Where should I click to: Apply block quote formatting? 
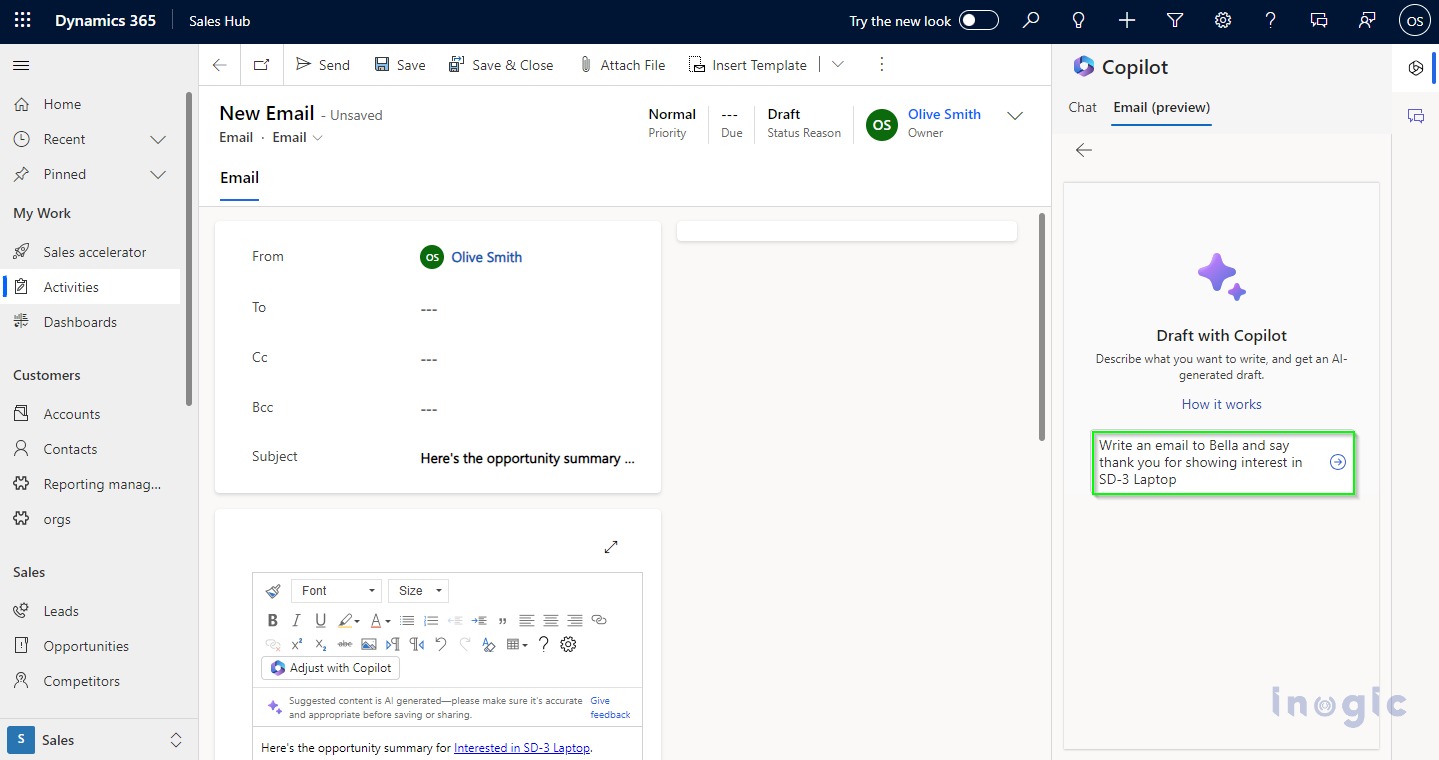click(502, 621)
